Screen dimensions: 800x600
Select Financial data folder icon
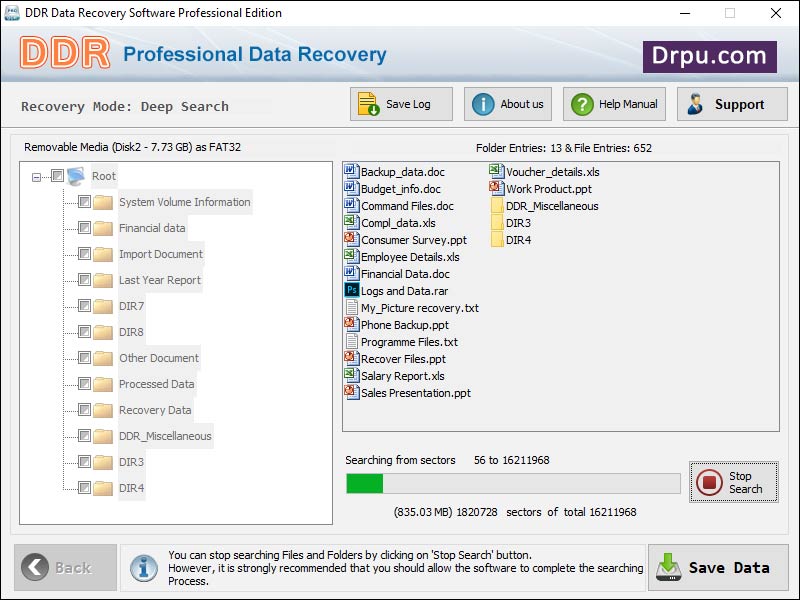tap(103, 228)
